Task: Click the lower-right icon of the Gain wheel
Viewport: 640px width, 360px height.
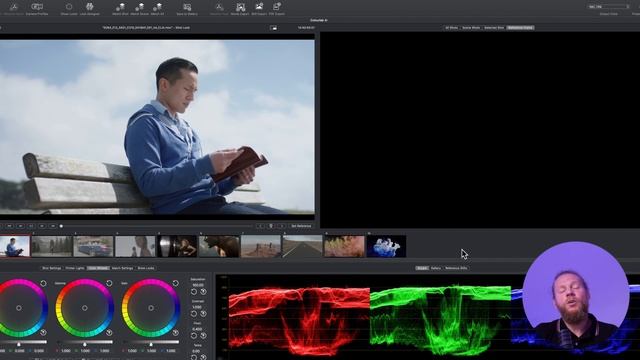Action: click(x=176, y=333)
